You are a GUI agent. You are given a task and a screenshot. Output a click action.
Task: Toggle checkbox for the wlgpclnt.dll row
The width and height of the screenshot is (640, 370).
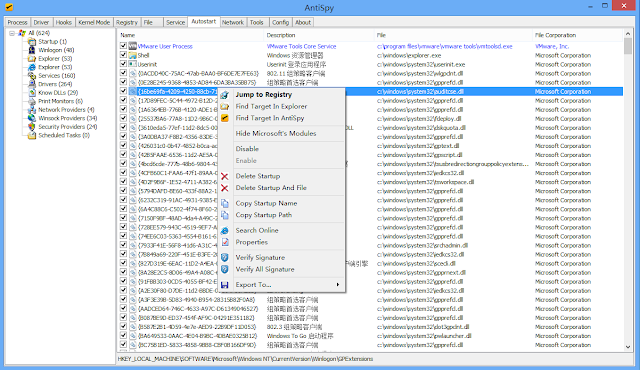click(x=123, y=73)
